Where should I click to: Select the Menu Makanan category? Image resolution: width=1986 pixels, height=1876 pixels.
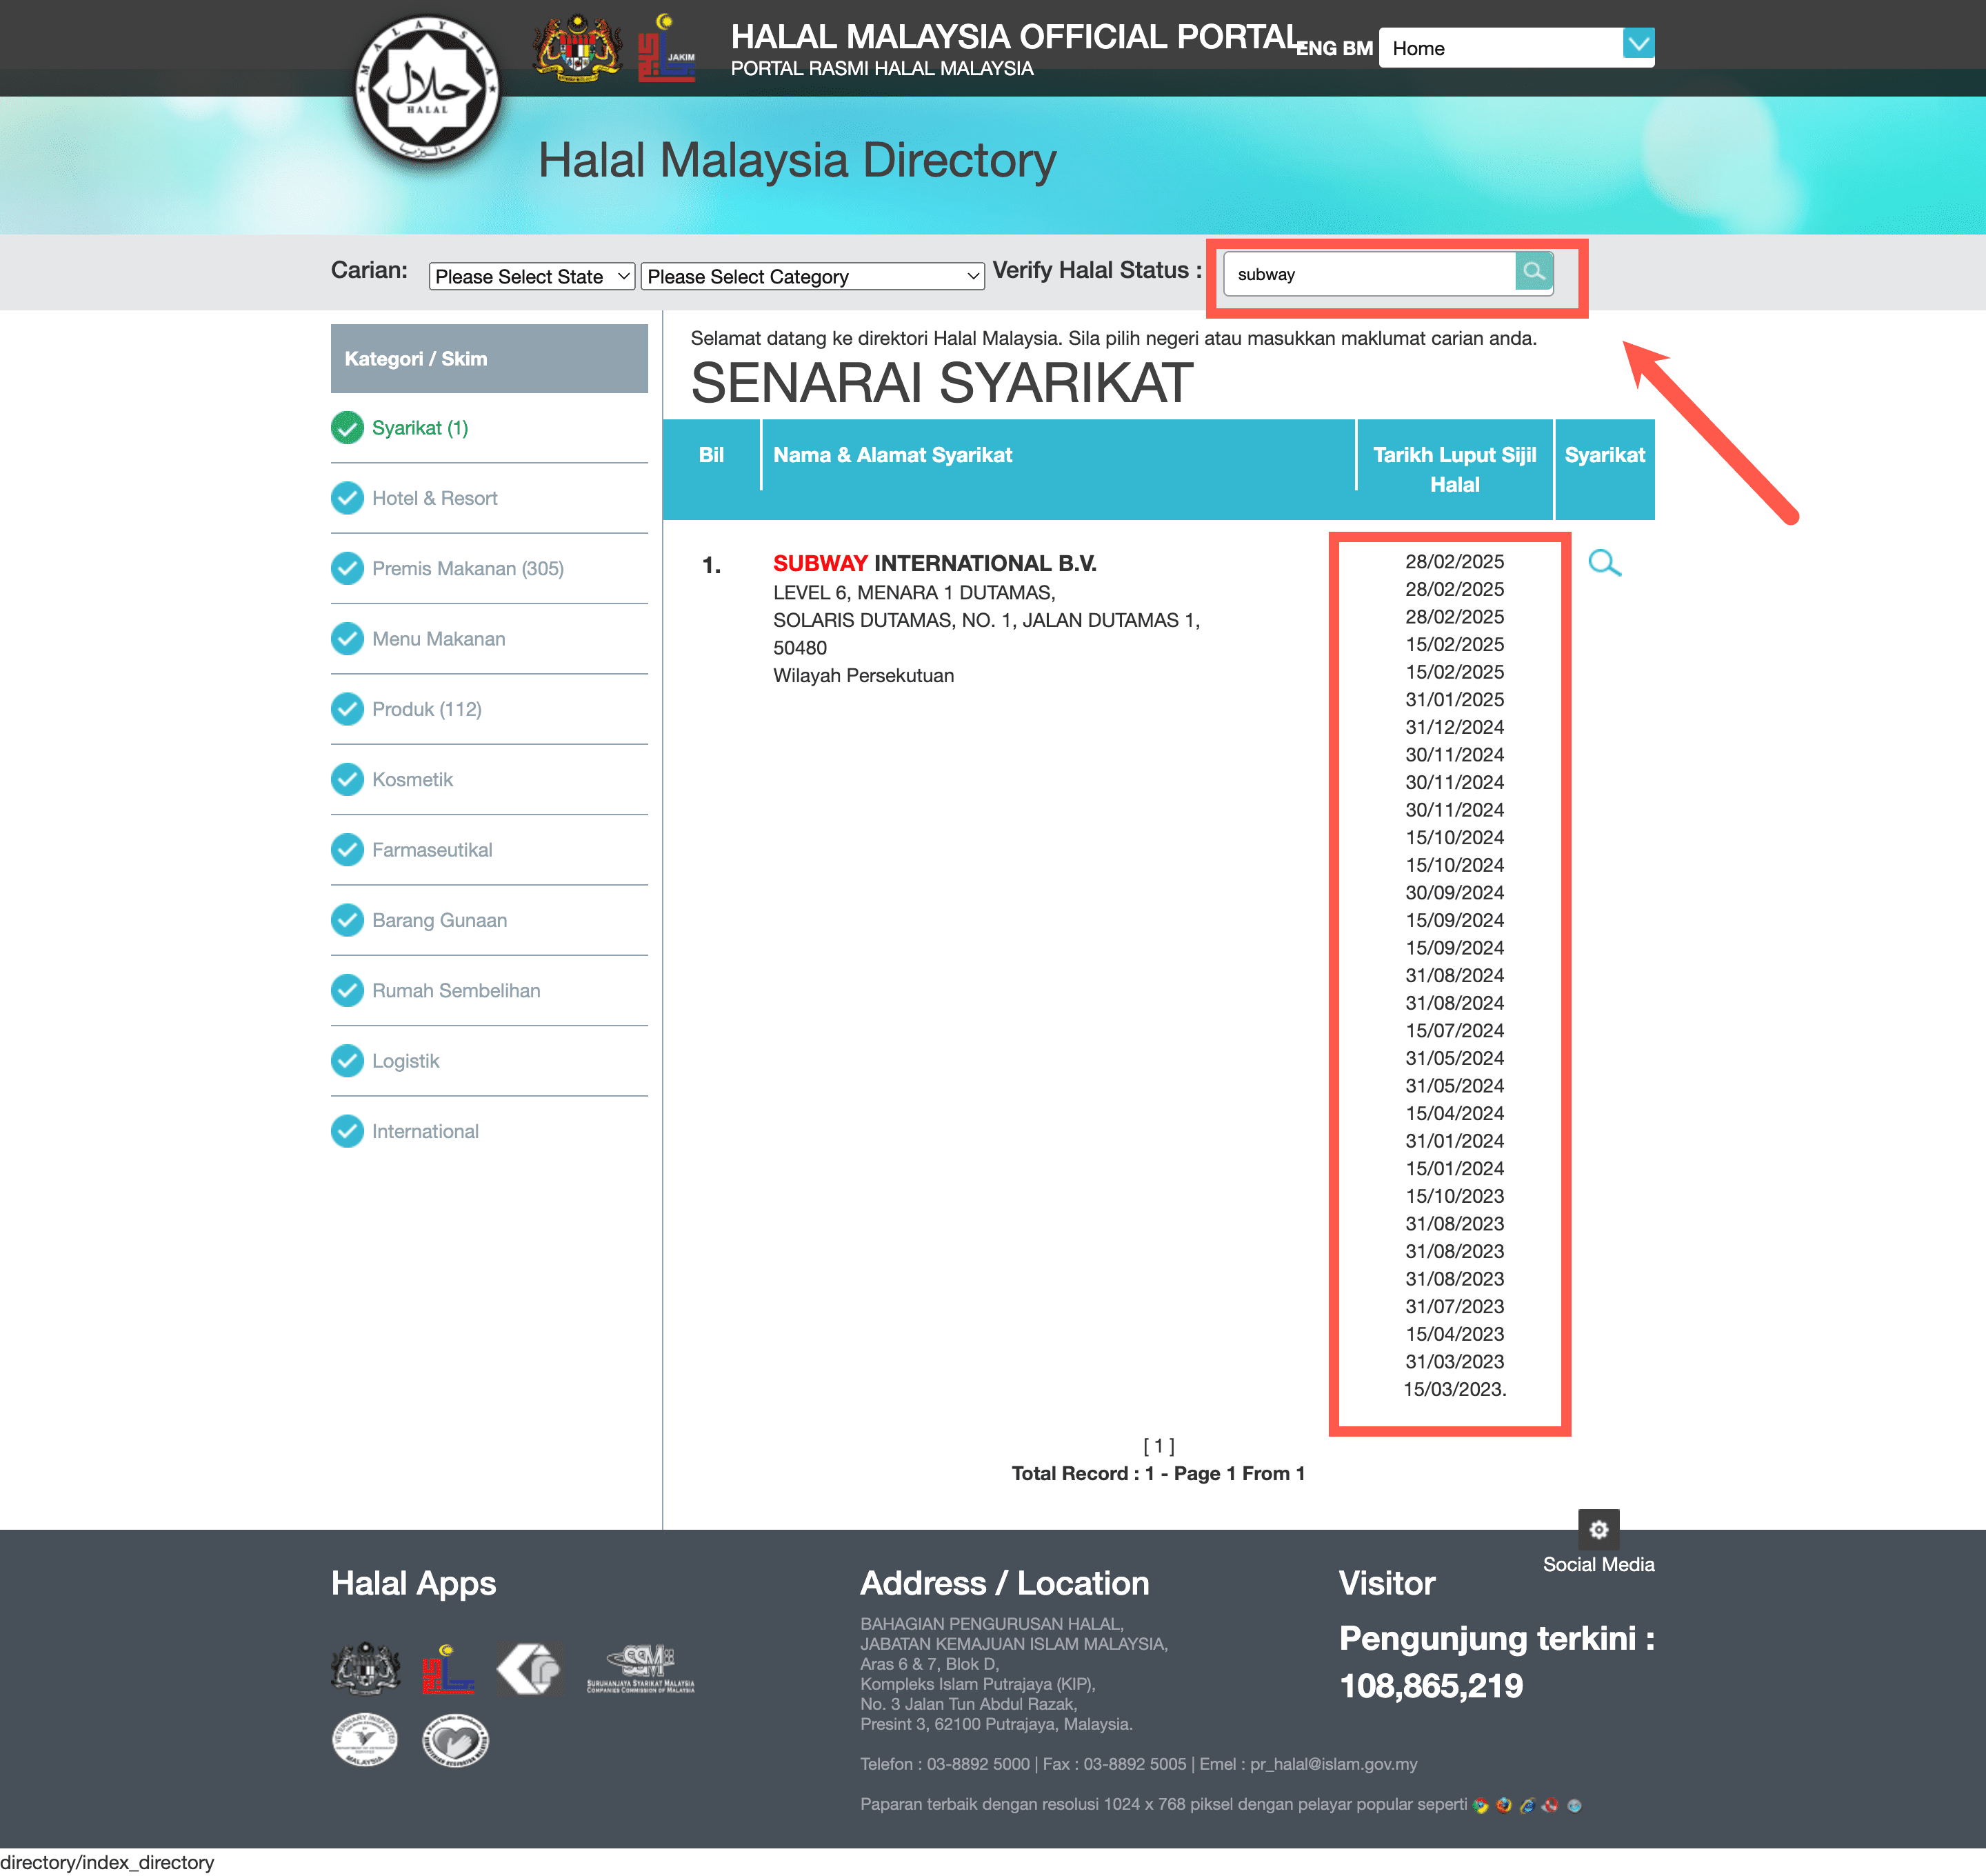438,638
